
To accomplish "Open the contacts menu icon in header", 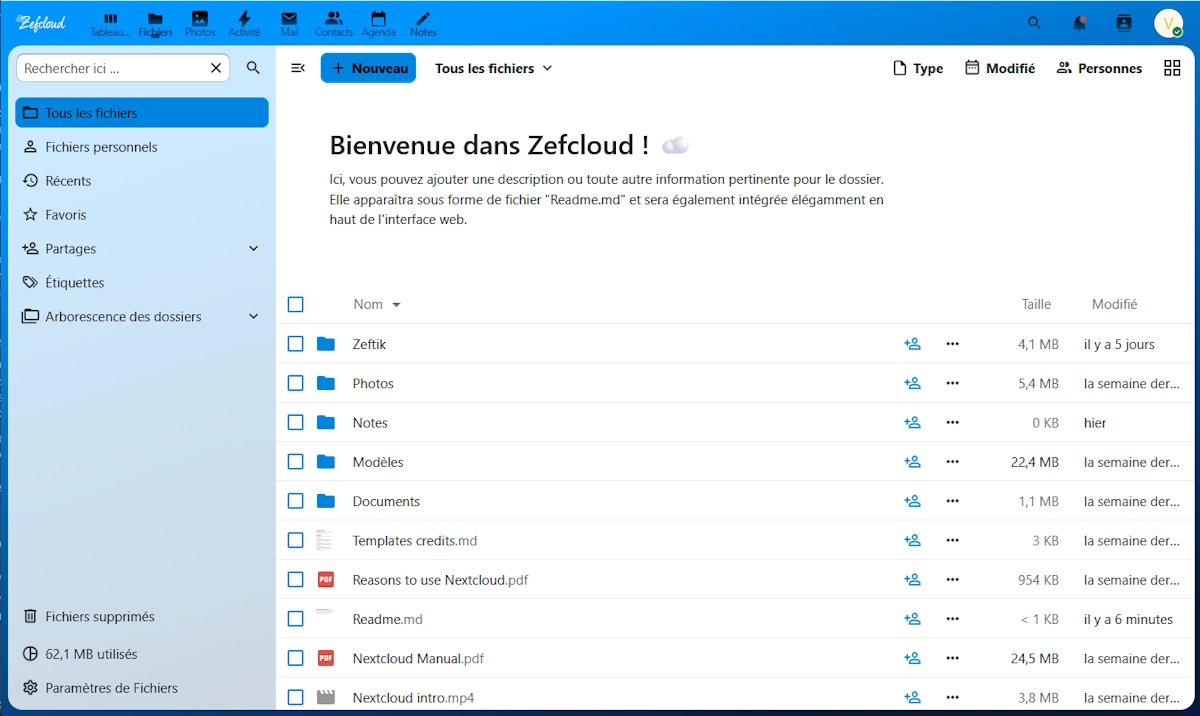I will pyautogui.click(x=1124, y=23).
